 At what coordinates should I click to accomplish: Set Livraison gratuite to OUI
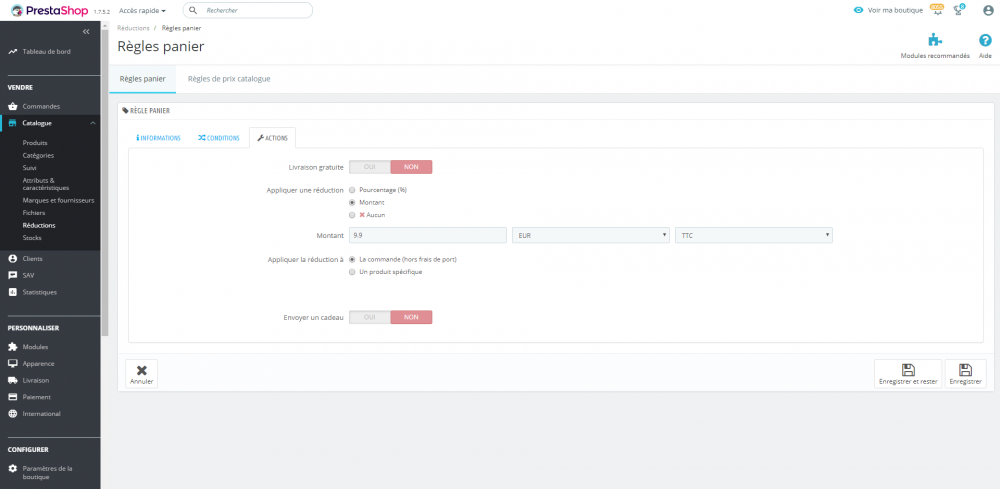370,167
